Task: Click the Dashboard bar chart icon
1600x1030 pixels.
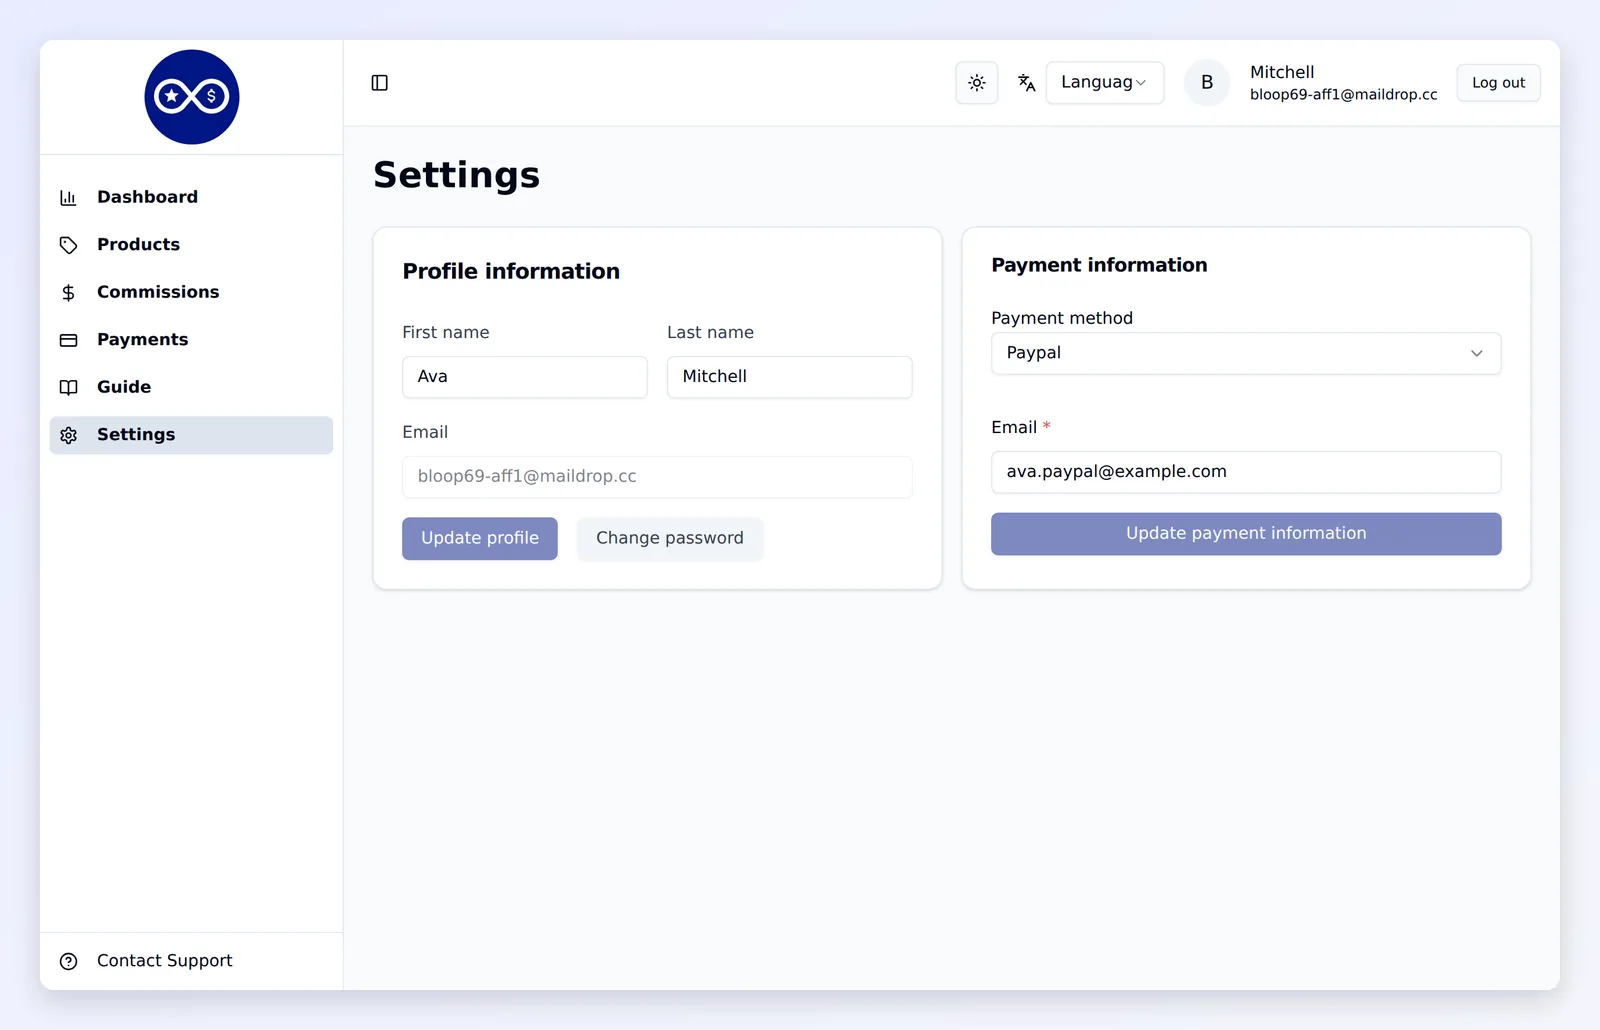Action: coord(68,198)
